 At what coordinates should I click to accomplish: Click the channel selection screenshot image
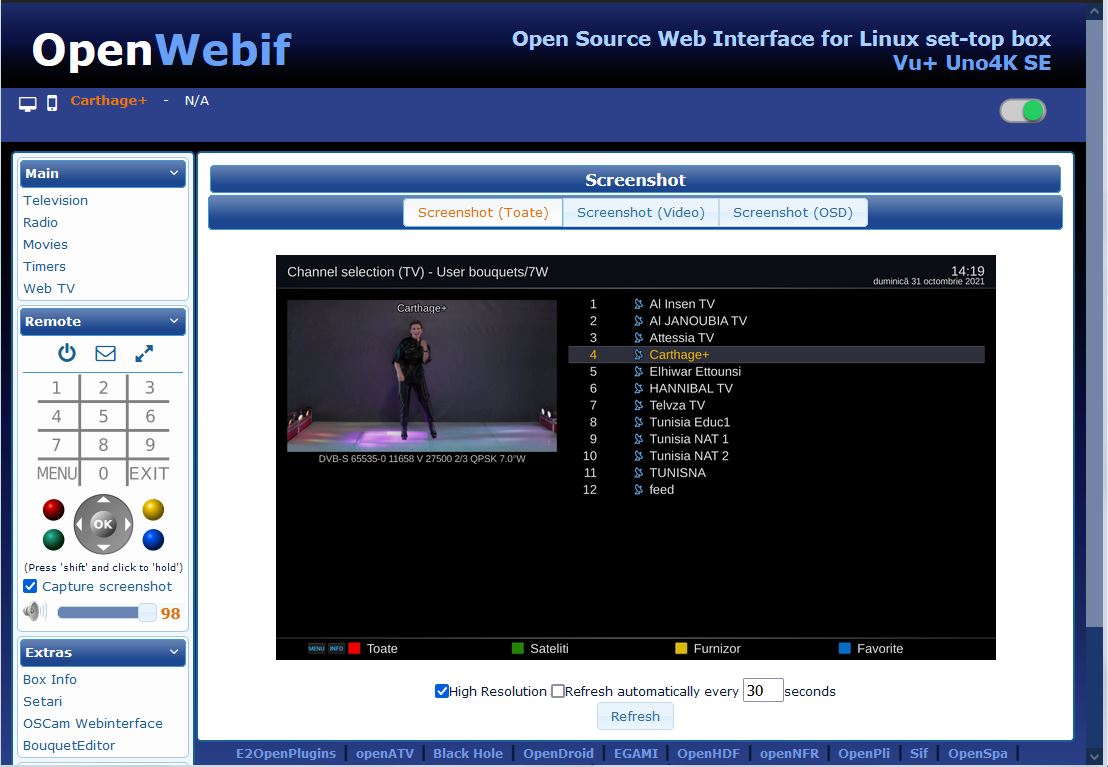(635, 457)
